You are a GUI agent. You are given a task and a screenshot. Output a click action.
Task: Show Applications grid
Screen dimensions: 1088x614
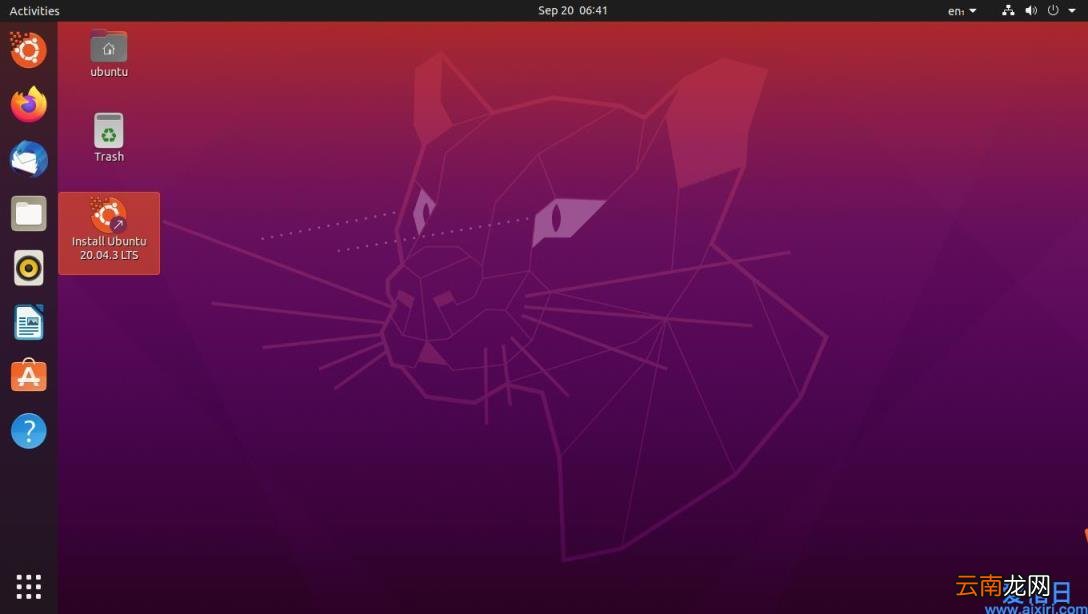pos(28,586)
